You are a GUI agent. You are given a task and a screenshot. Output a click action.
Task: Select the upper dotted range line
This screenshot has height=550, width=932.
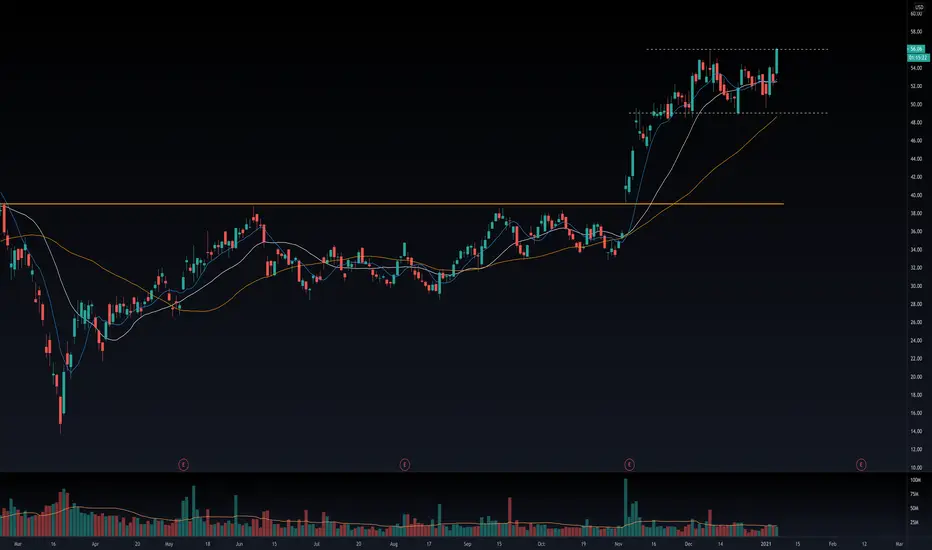click(x=737, y=49)
